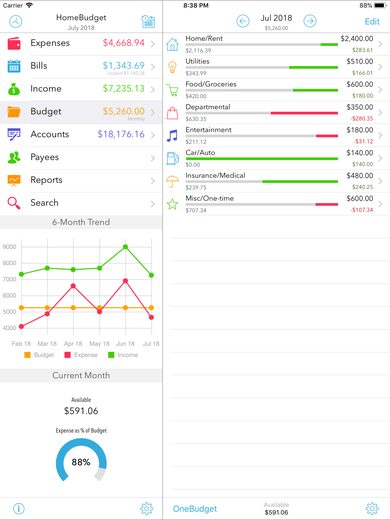Tap Insurance/Medical $480.00 budget amount
Image resolution: width=390 pixels, height=520 pixels.
tap(360, 176)
